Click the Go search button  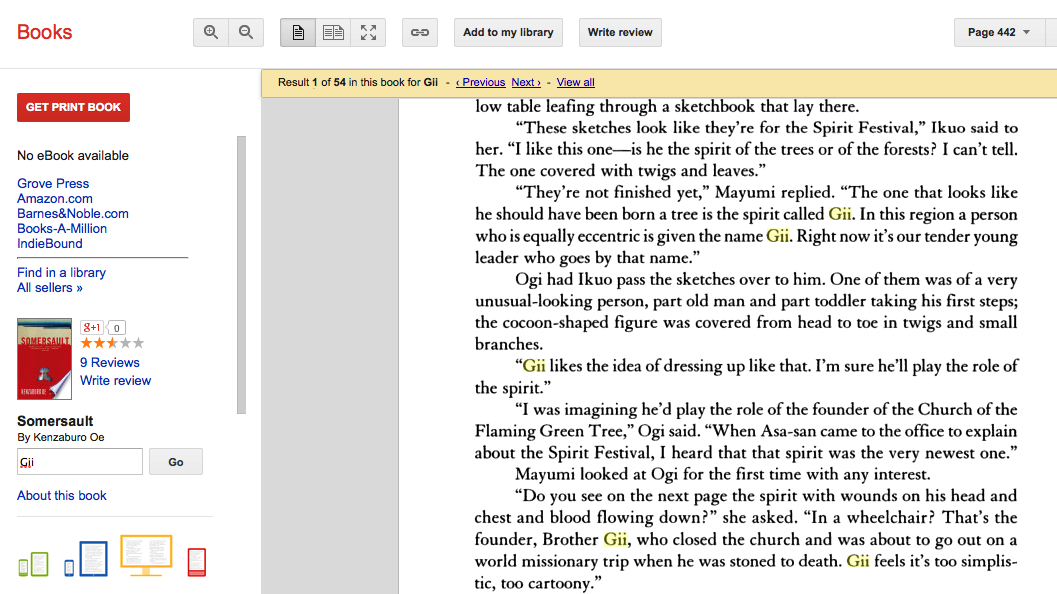pyautogui.click(x=176, y=462)
